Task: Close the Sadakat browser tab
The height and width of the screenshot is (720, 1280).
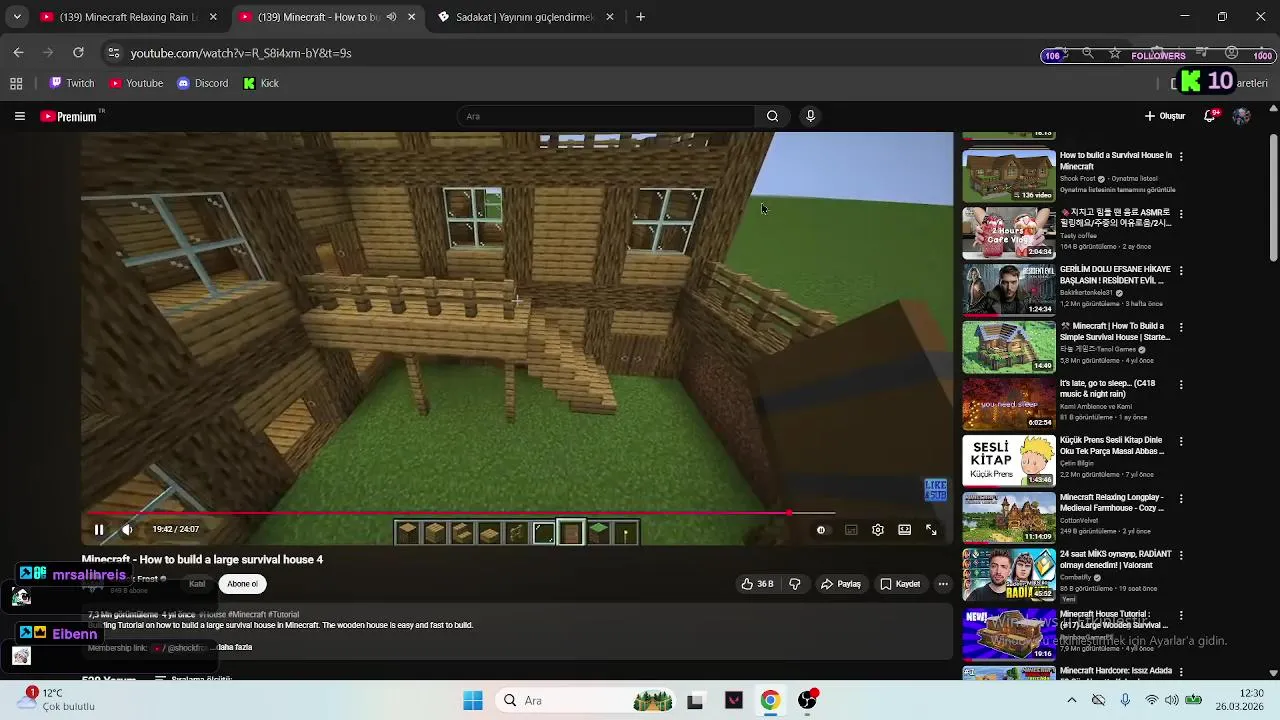Action: (610, 17)
